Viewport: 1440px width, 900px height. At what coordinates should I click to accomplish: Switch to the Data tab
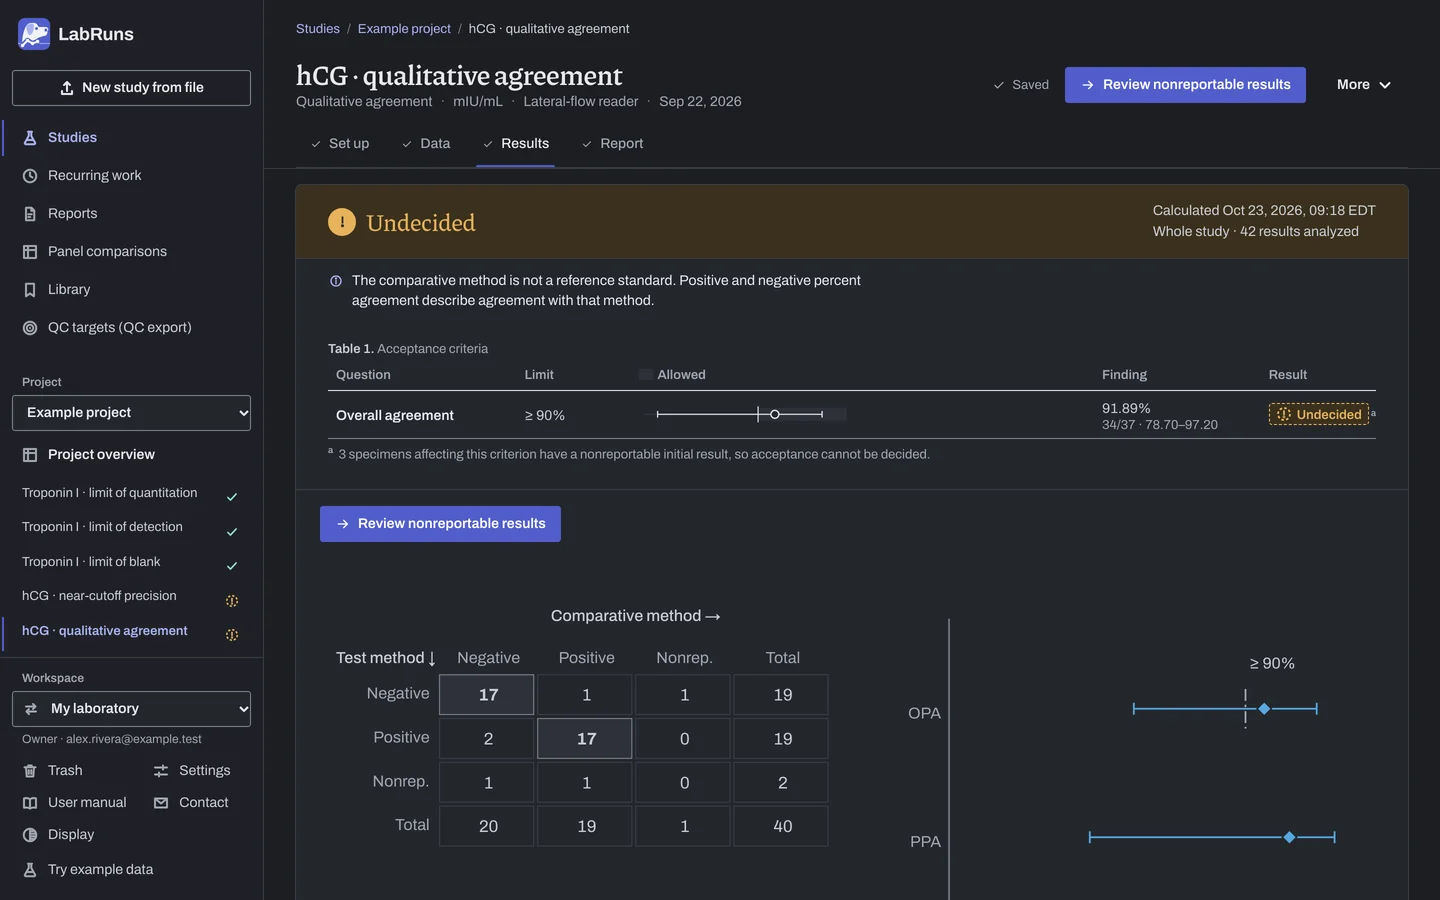[426, 144]
